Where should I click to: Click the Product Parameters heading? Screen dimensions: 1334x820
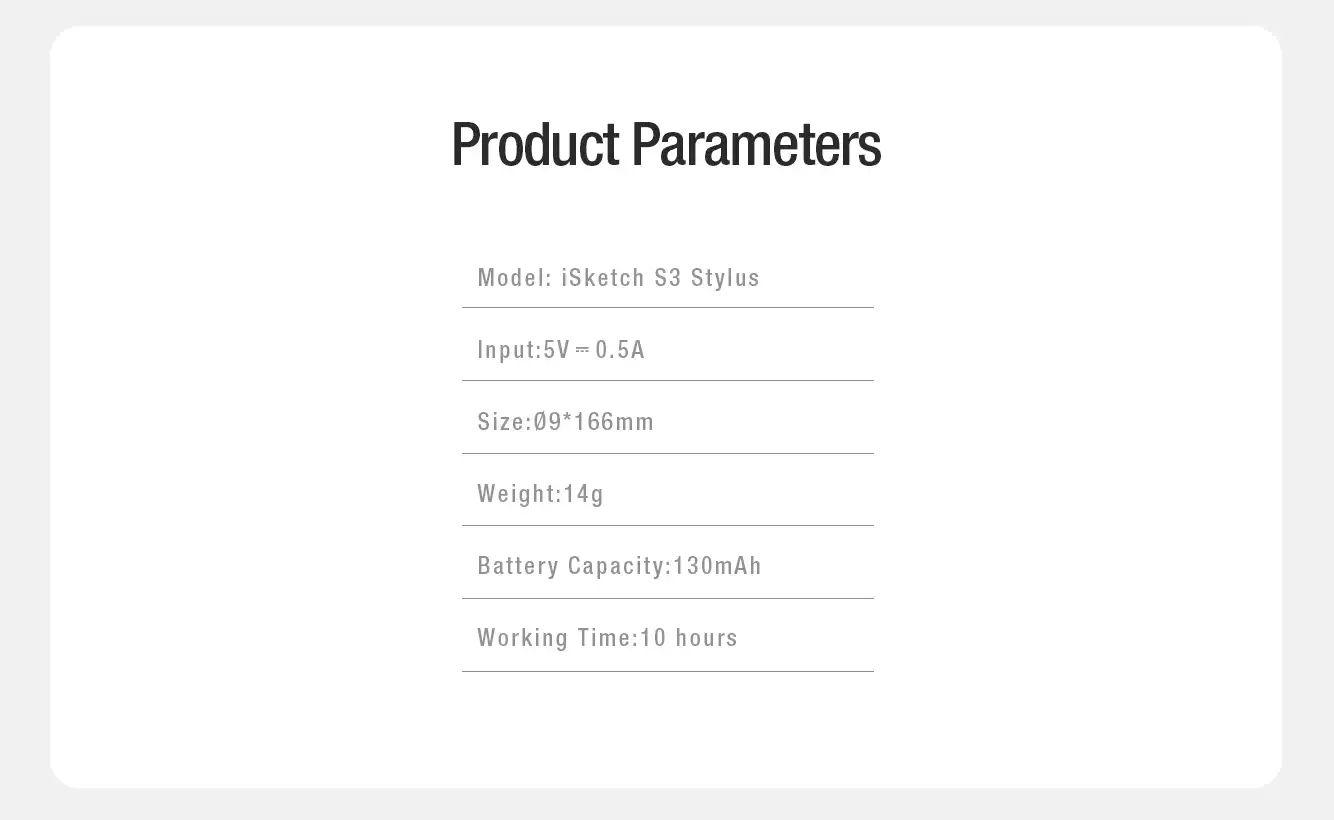pyautogui.click(x=666, y=144)
